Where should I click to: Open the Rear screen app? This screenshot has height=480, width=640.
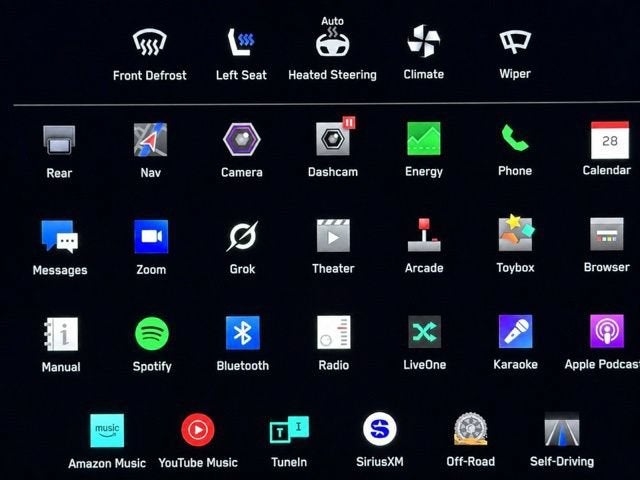pyautogui.click(x=59, y=140)
